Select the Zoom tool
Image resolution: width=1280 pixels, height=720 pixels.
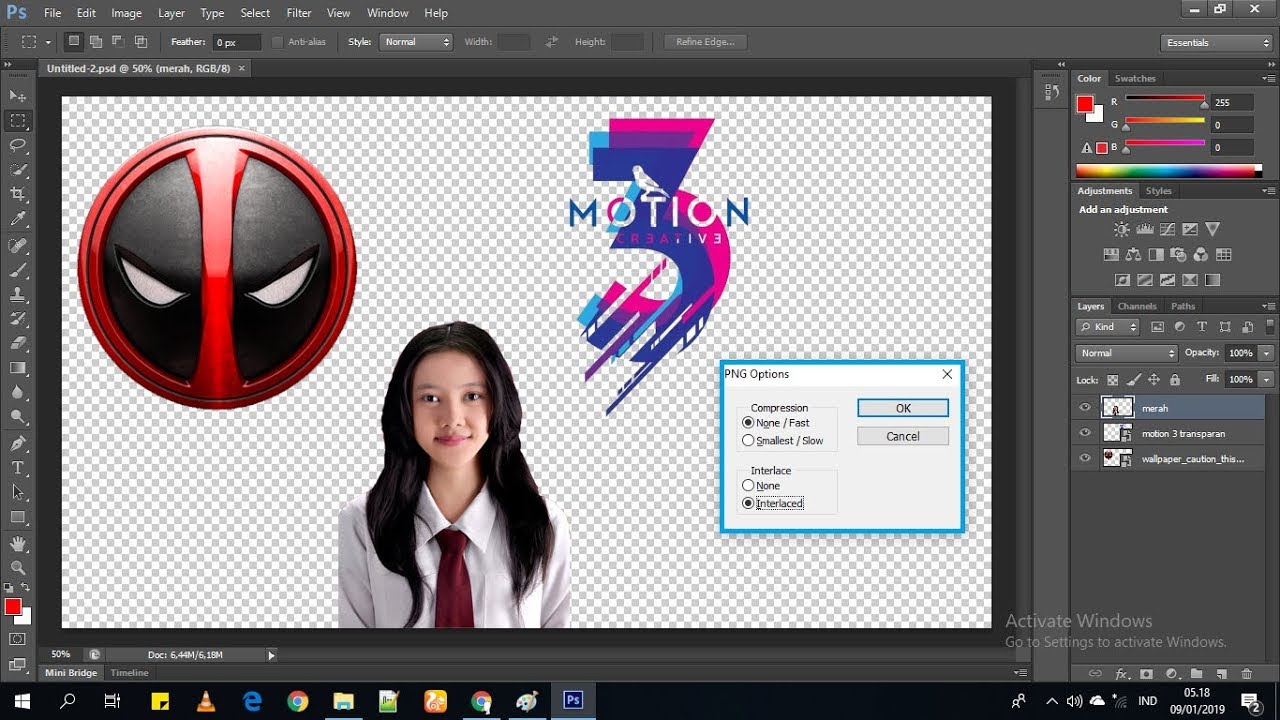point(18,567)
